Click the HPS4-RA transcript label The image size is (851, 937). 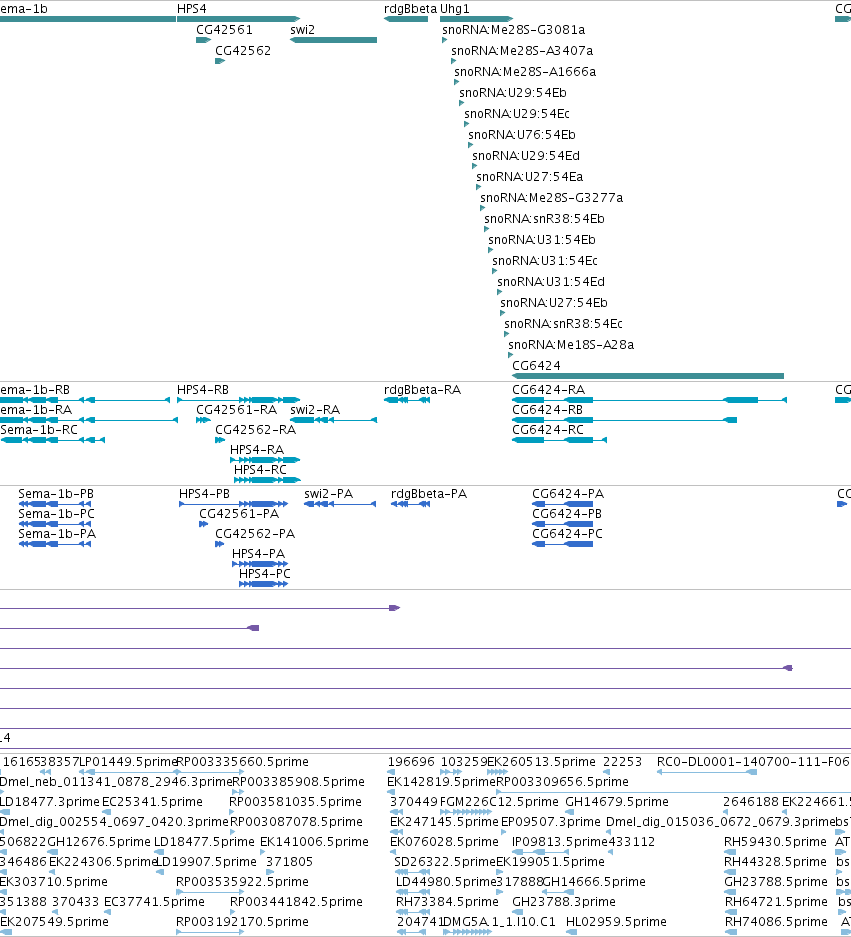click(x=257, y=449)
